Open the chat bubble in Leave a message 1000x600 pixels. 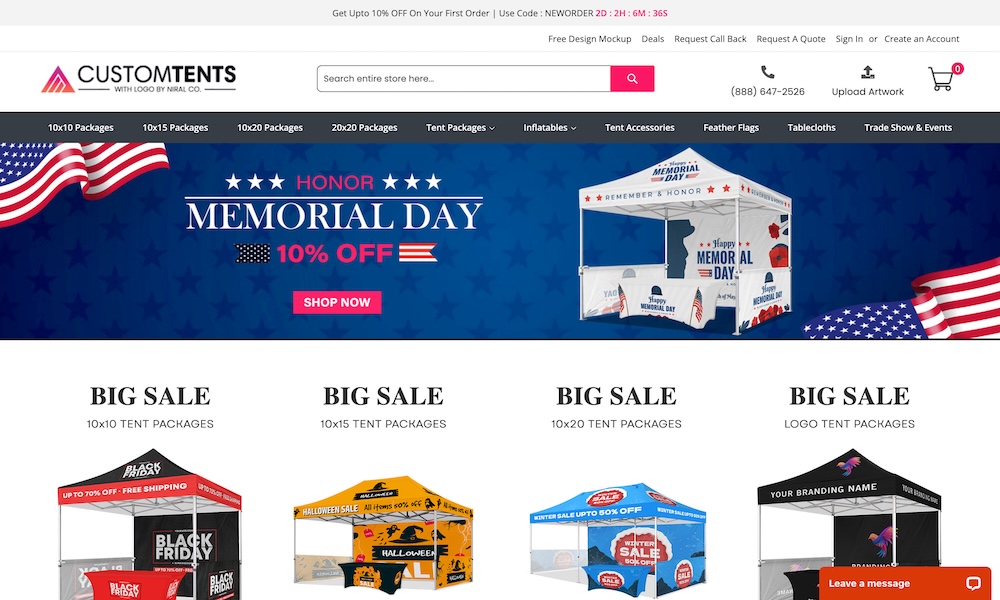973,583
